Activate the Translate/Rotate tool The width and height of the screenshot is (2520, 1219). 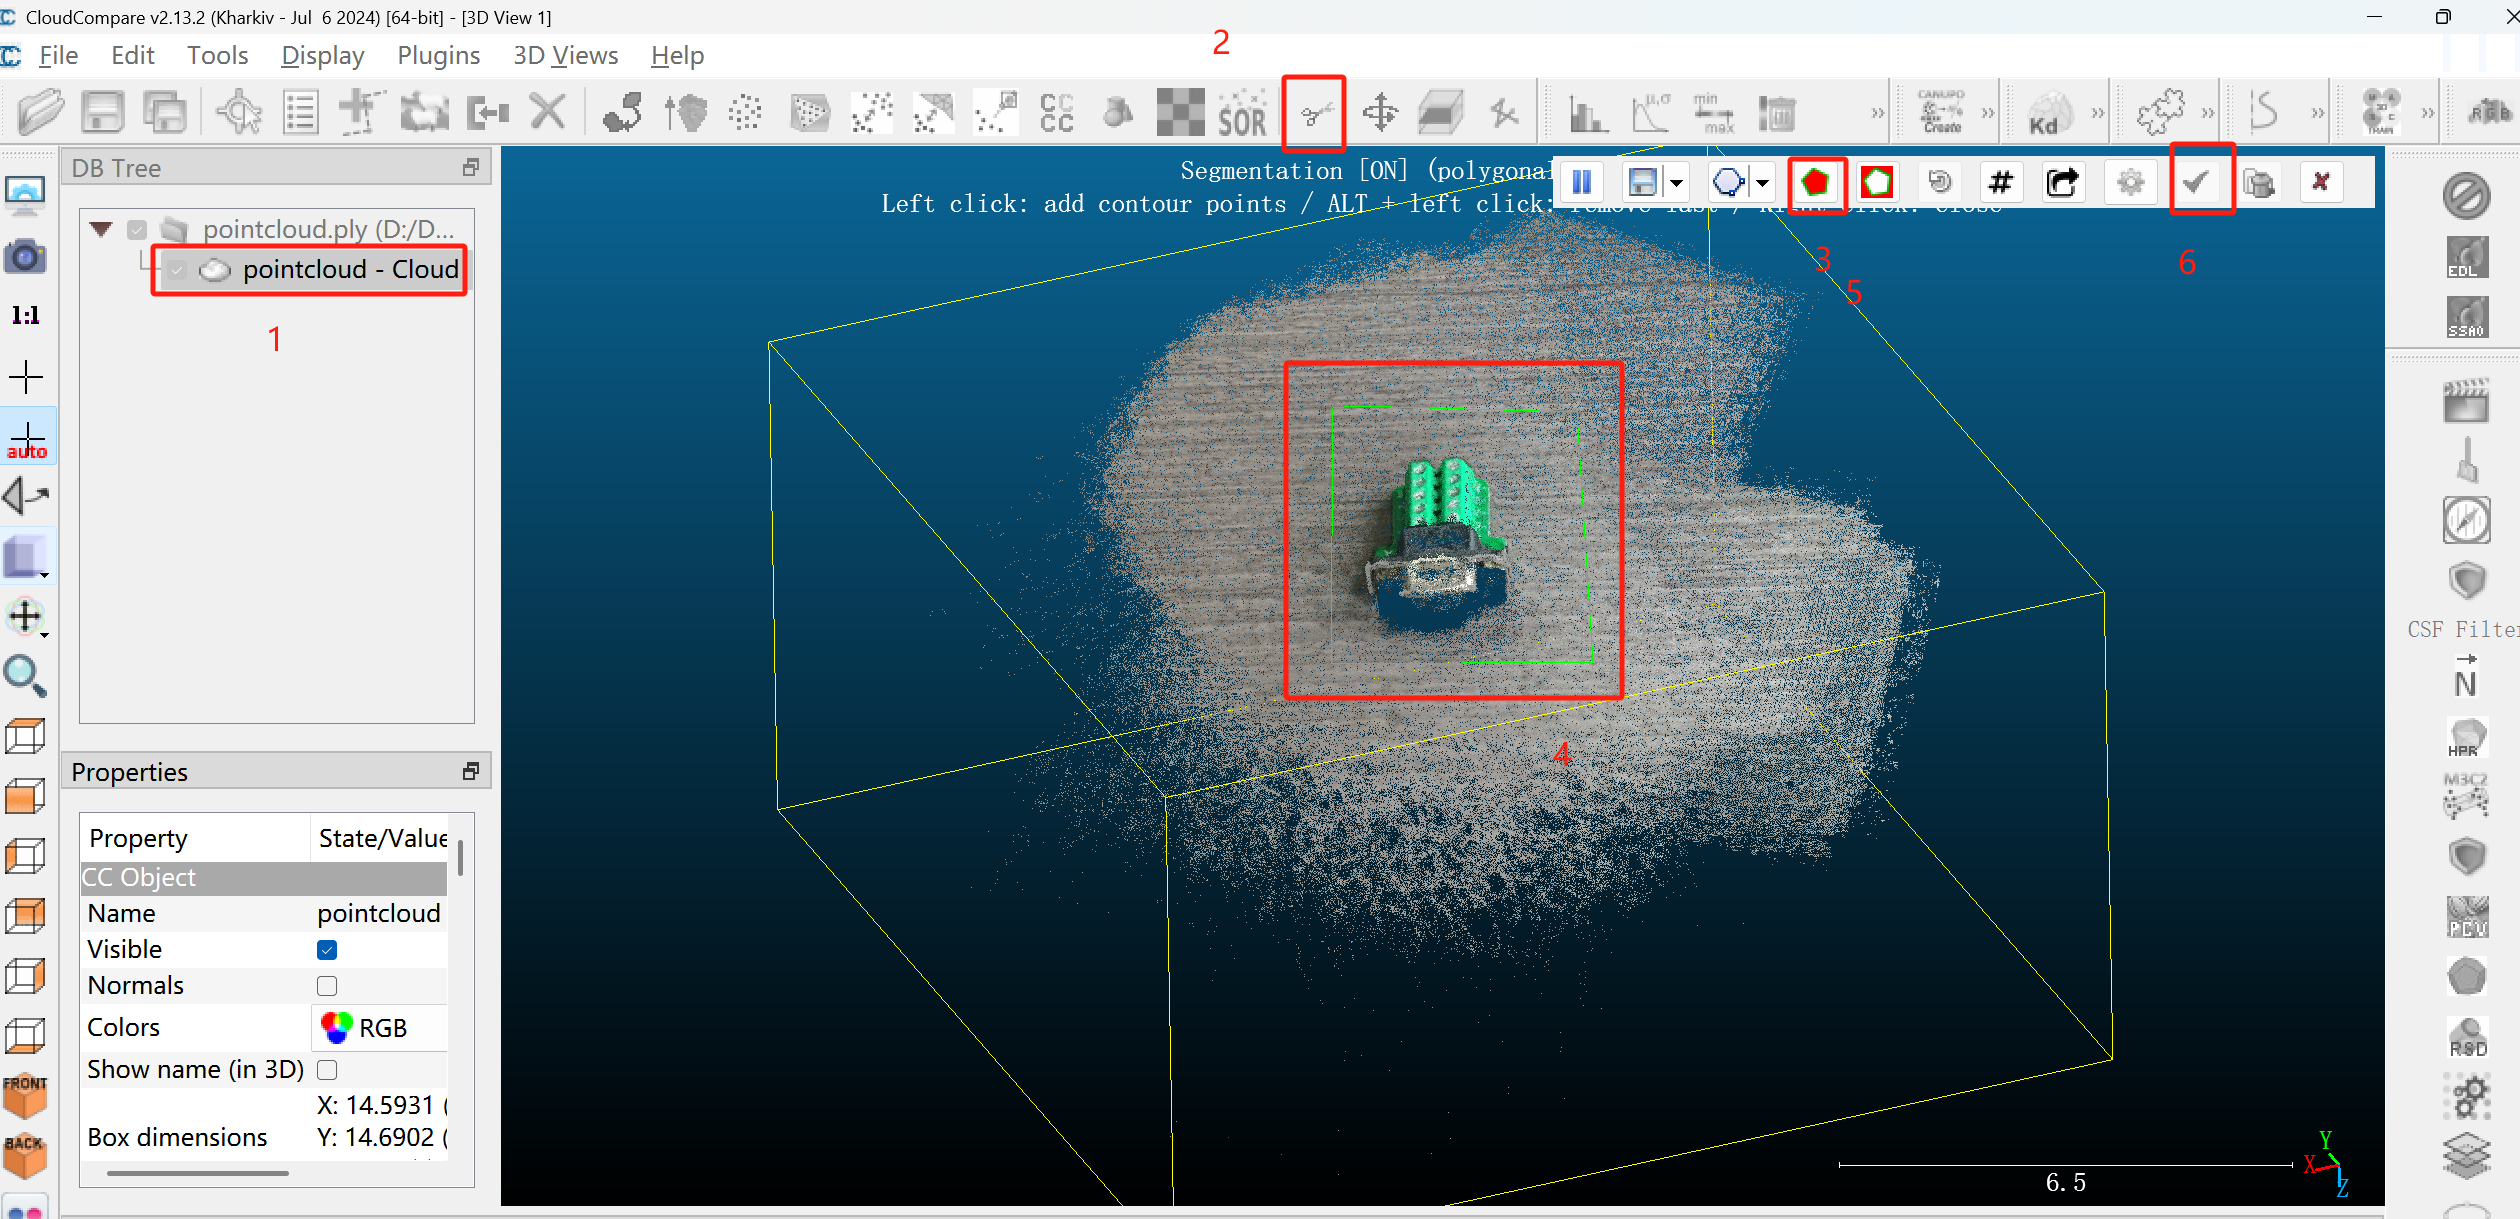coord(1380,112)
